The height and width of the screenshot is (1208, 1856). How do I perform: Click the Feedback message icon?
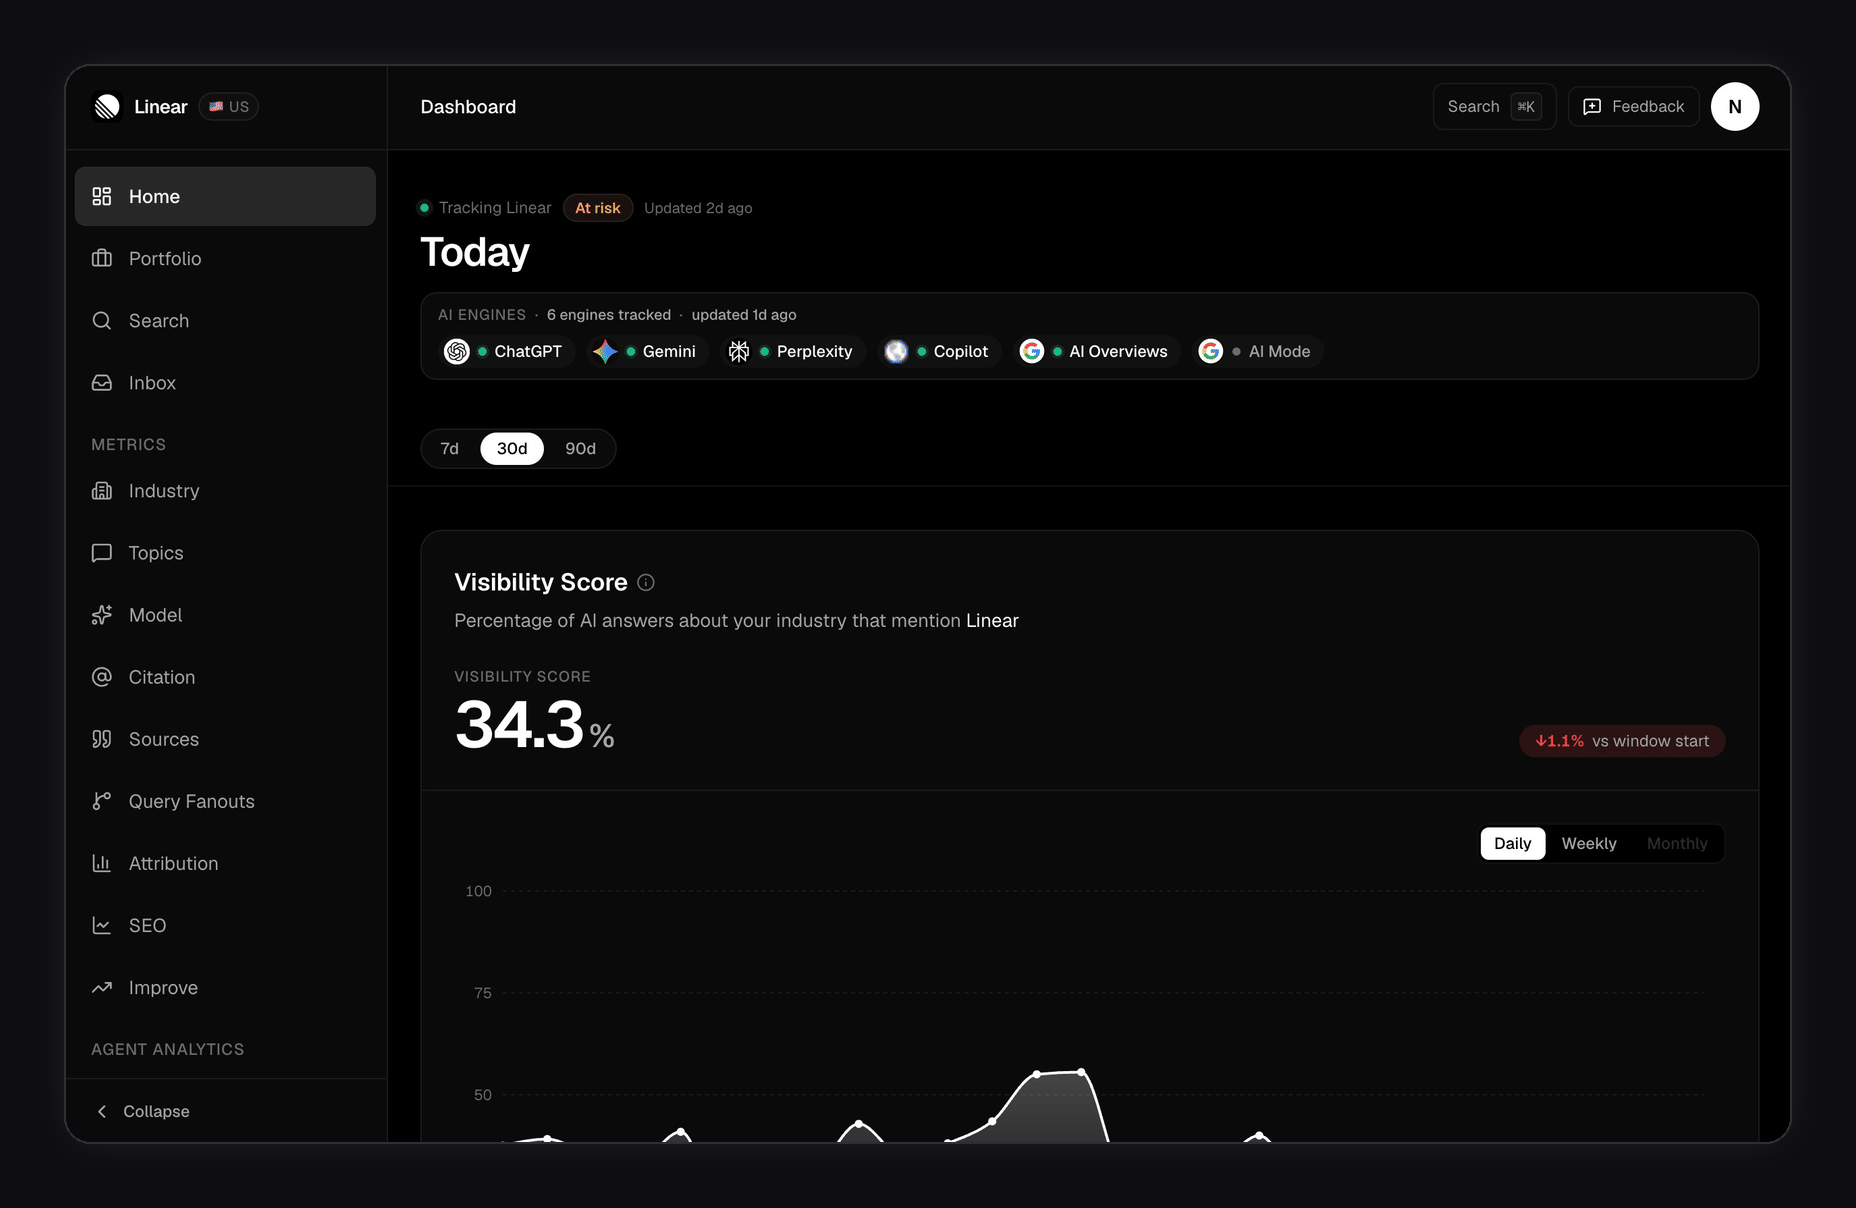click(1592, 106)
